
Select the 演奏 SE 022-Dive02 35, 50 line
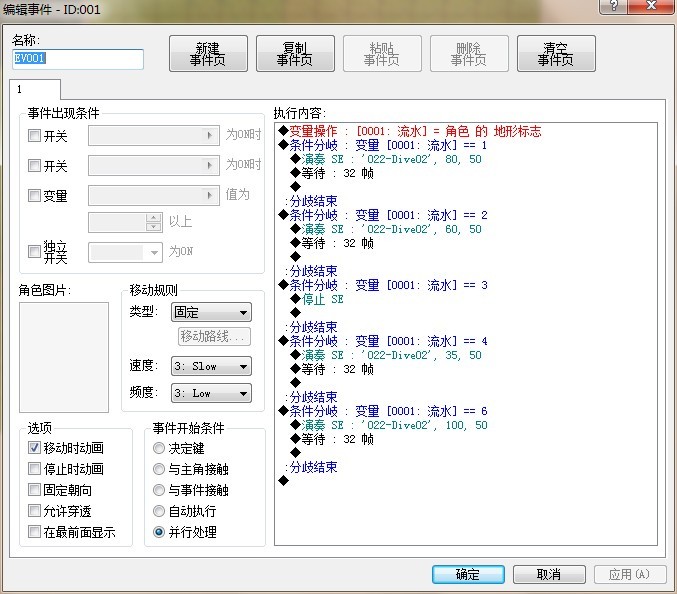tap(386, 355)
